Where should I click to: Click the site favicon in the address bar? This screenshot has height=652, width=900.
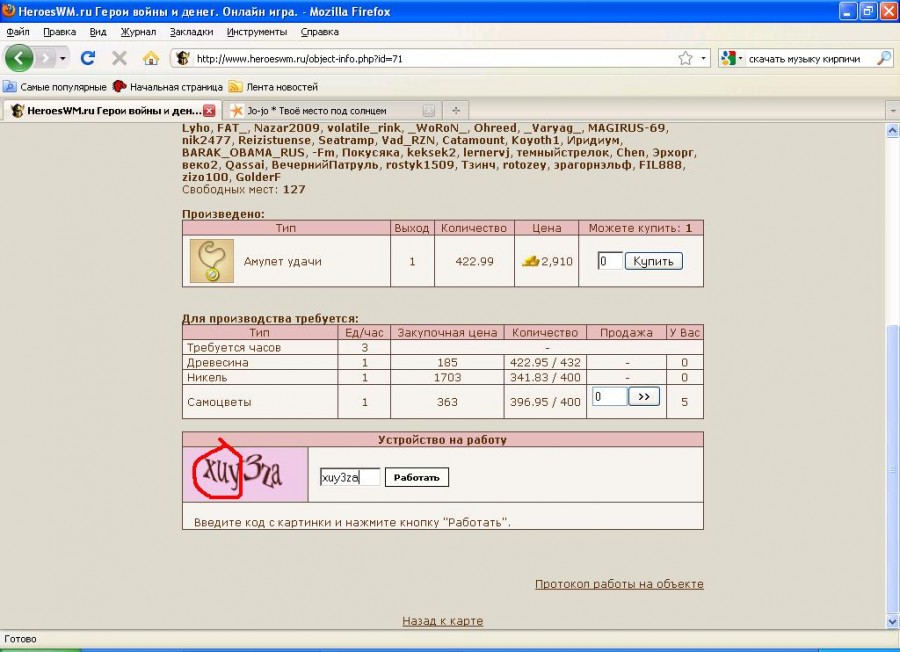(x=183, y=58)
